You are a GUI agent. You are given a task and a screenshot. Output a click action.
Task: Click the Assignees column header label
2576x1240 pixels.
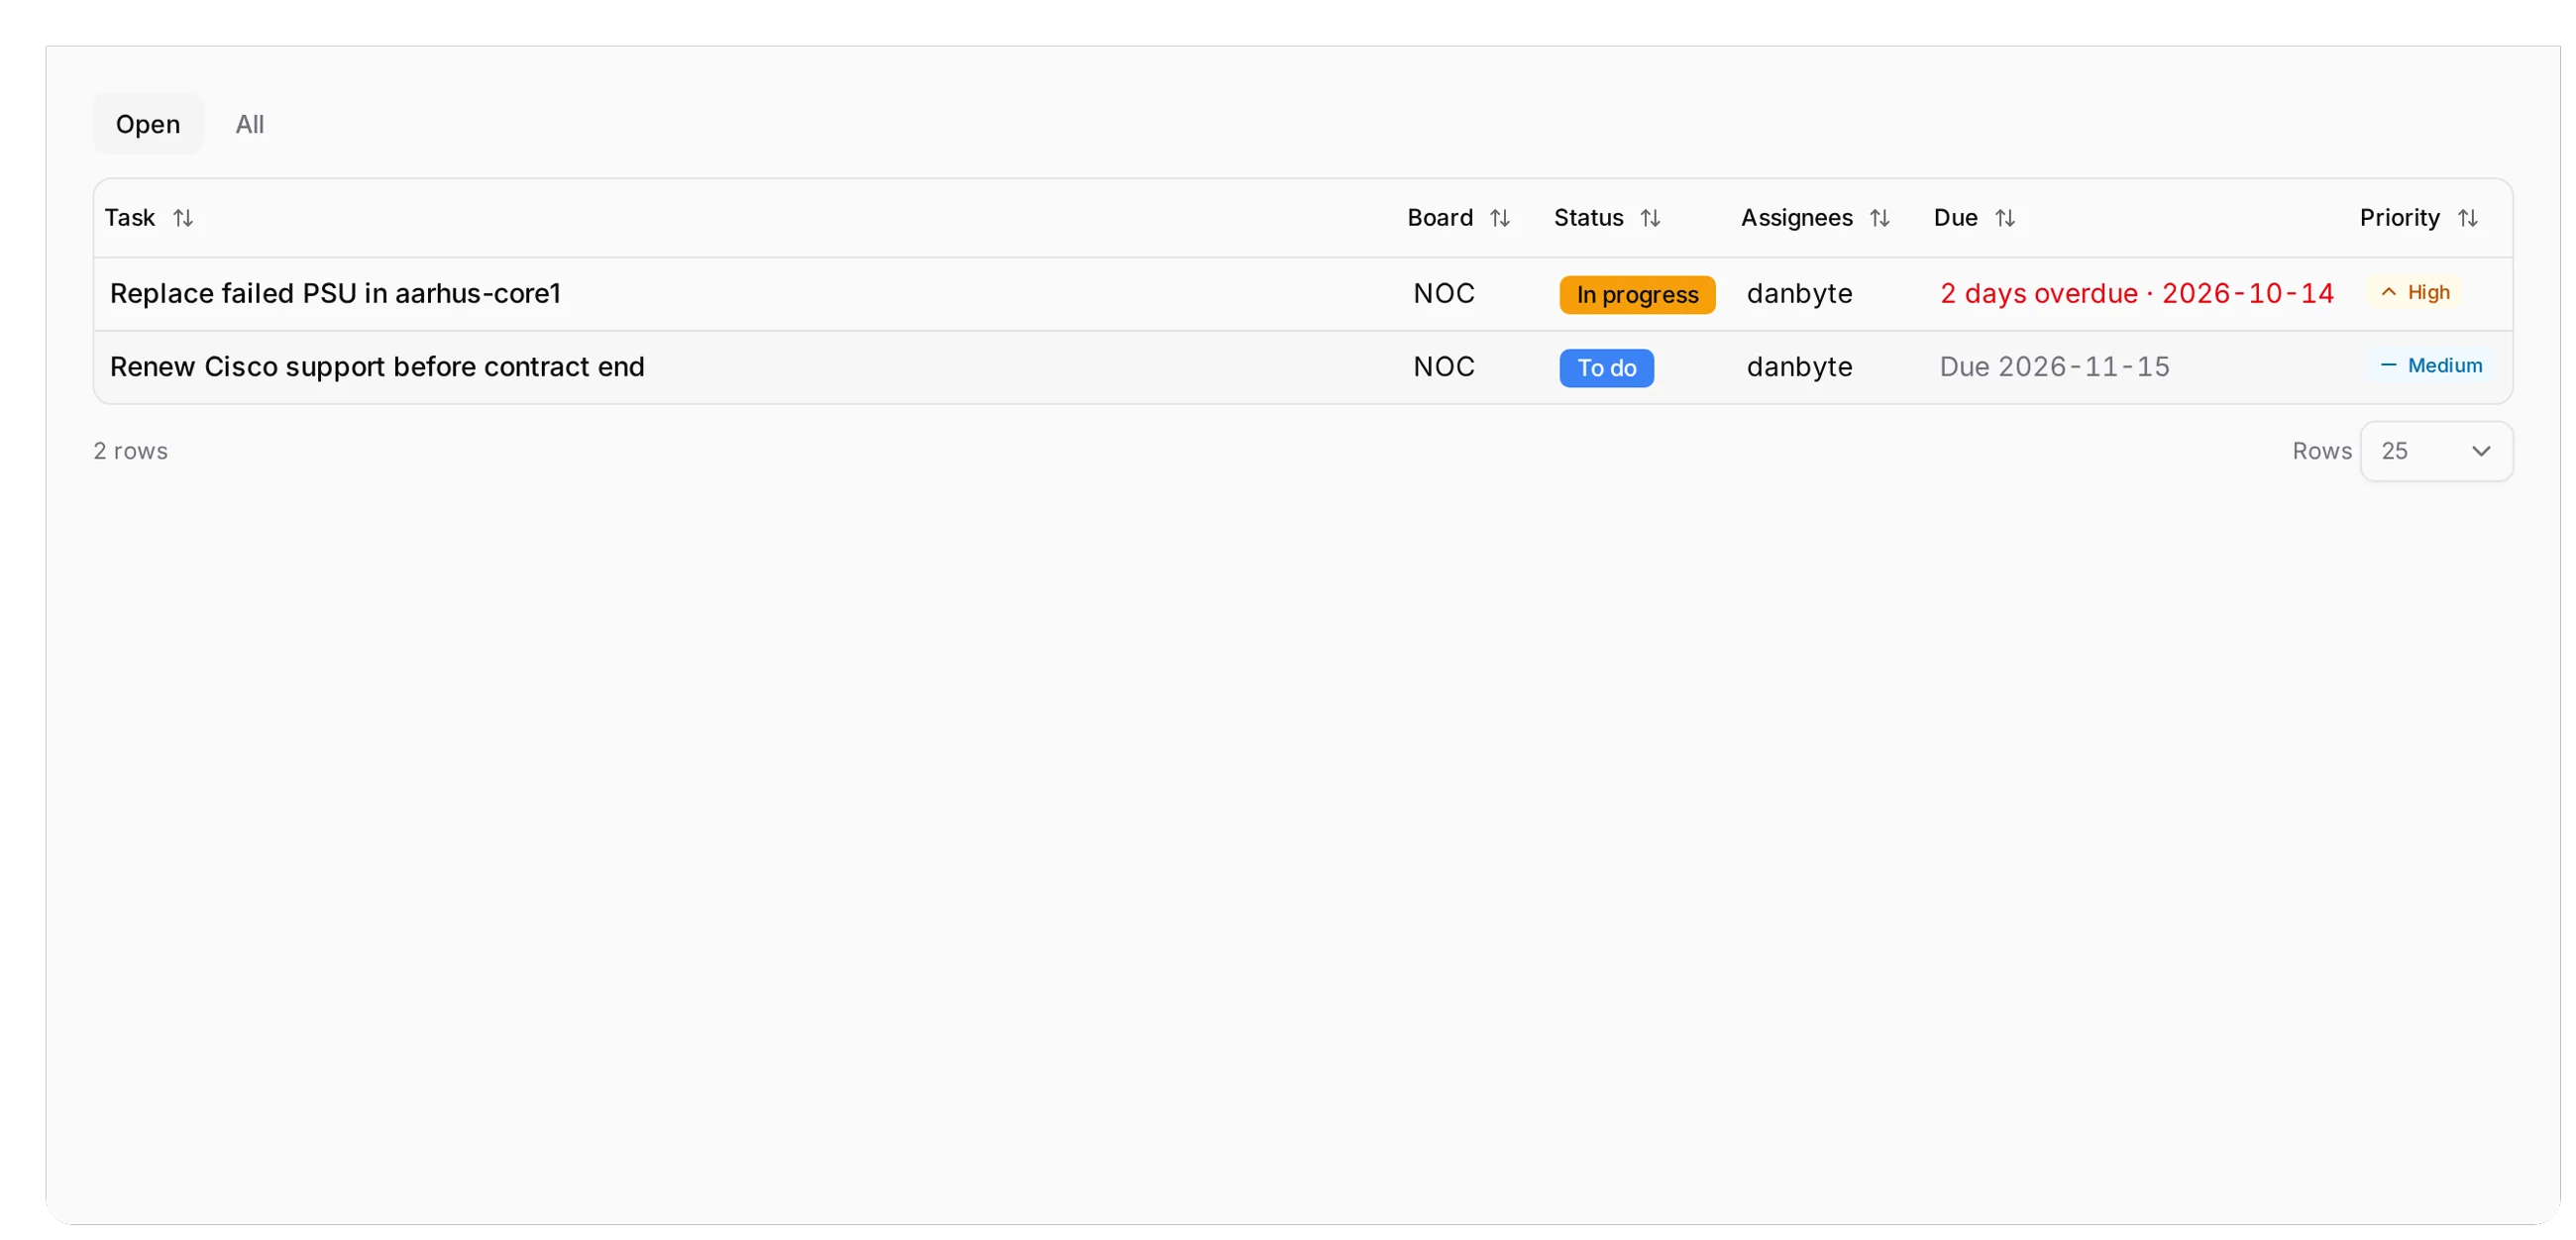[x=1796, y=218]
